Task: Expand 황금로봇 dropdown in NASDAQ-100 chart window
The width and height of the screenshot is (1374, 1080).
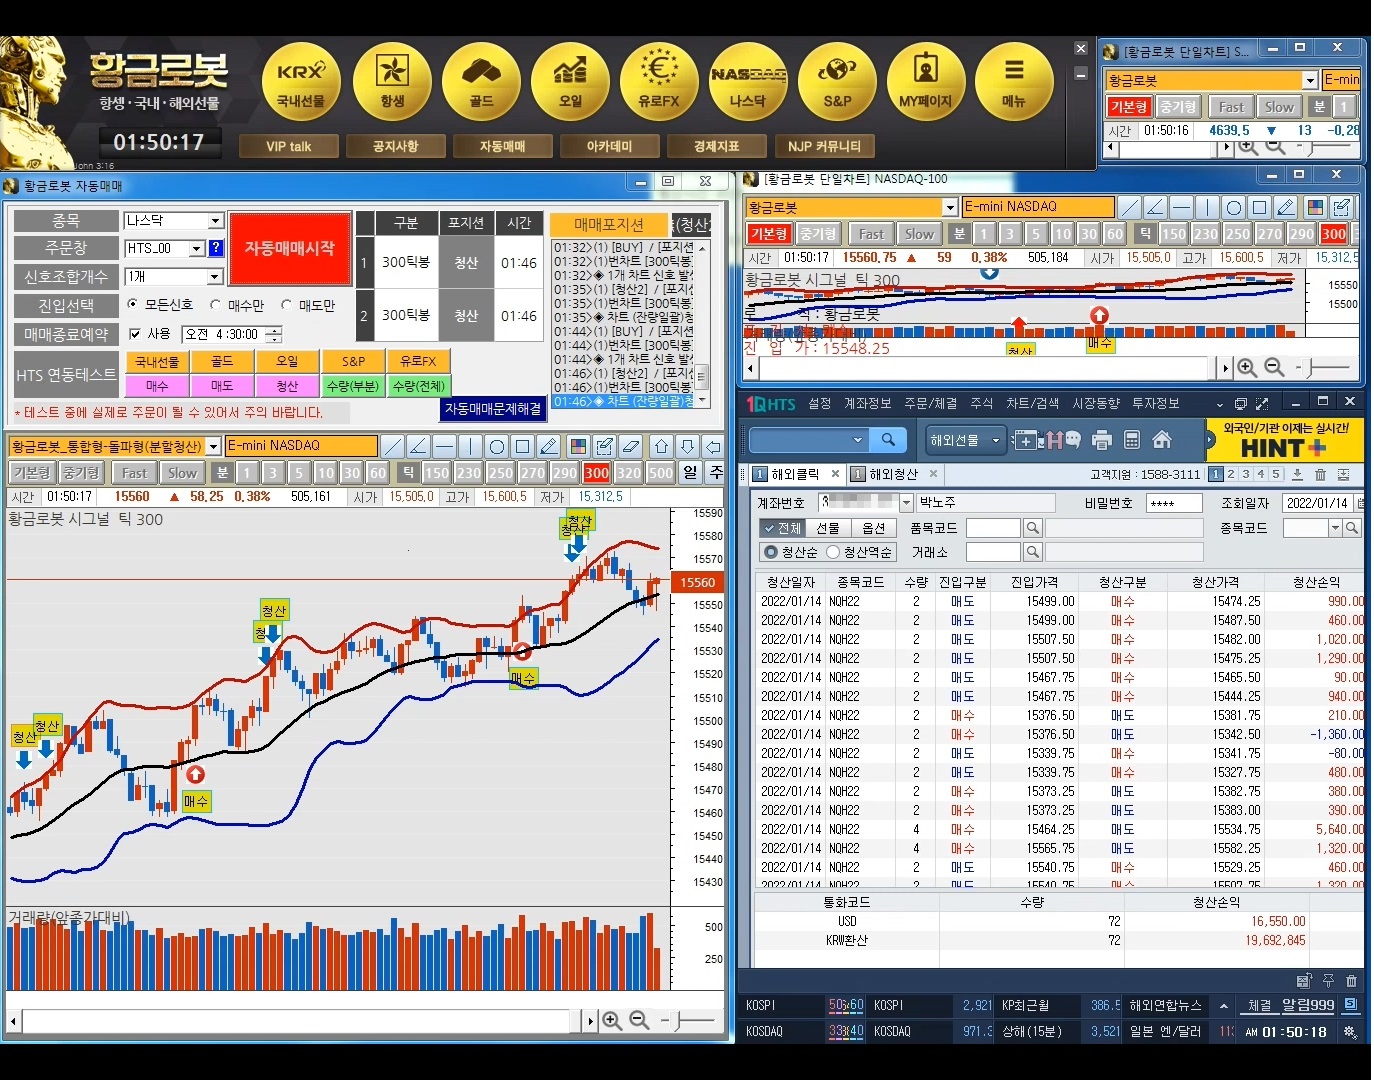Action: point(950,207)
